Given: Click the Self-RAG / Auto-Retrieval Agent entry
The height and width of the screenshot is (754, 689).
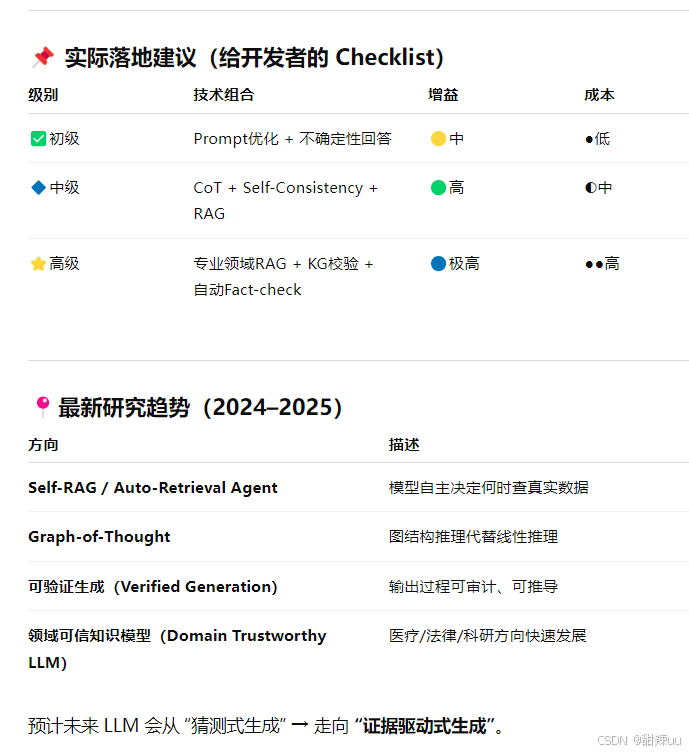Looking at the screenshot, I should tap(153, 488).
